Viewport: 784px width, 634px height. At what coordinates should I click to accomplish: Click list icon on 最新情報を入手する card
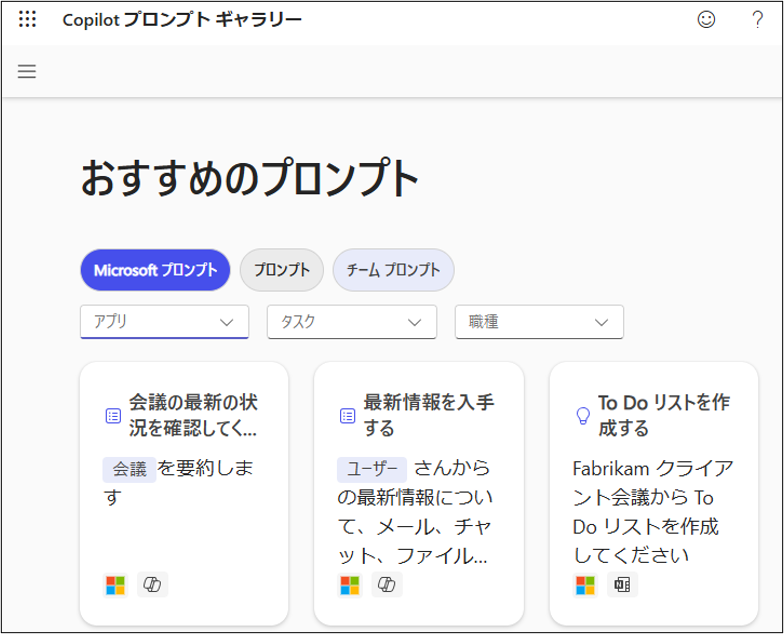[348, 416]
